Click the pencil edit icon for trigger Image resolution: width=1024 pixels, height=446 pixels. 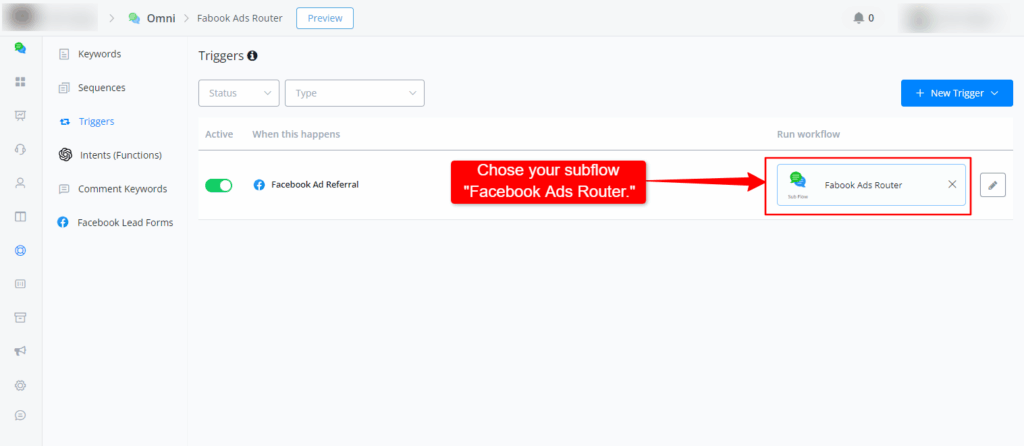(x=992, y=185)
